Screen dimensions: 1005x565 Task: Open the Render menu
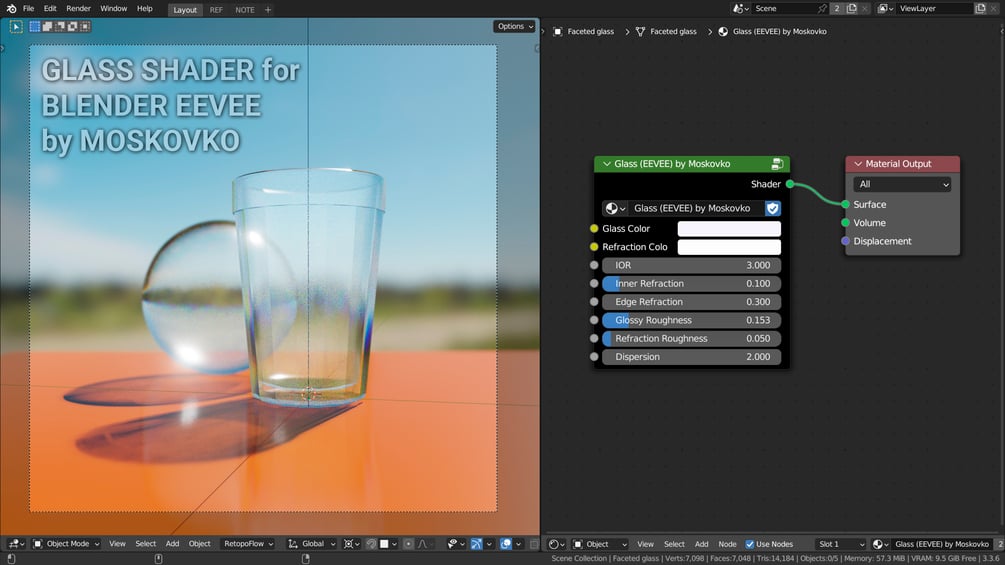click(x=78, y=8)
